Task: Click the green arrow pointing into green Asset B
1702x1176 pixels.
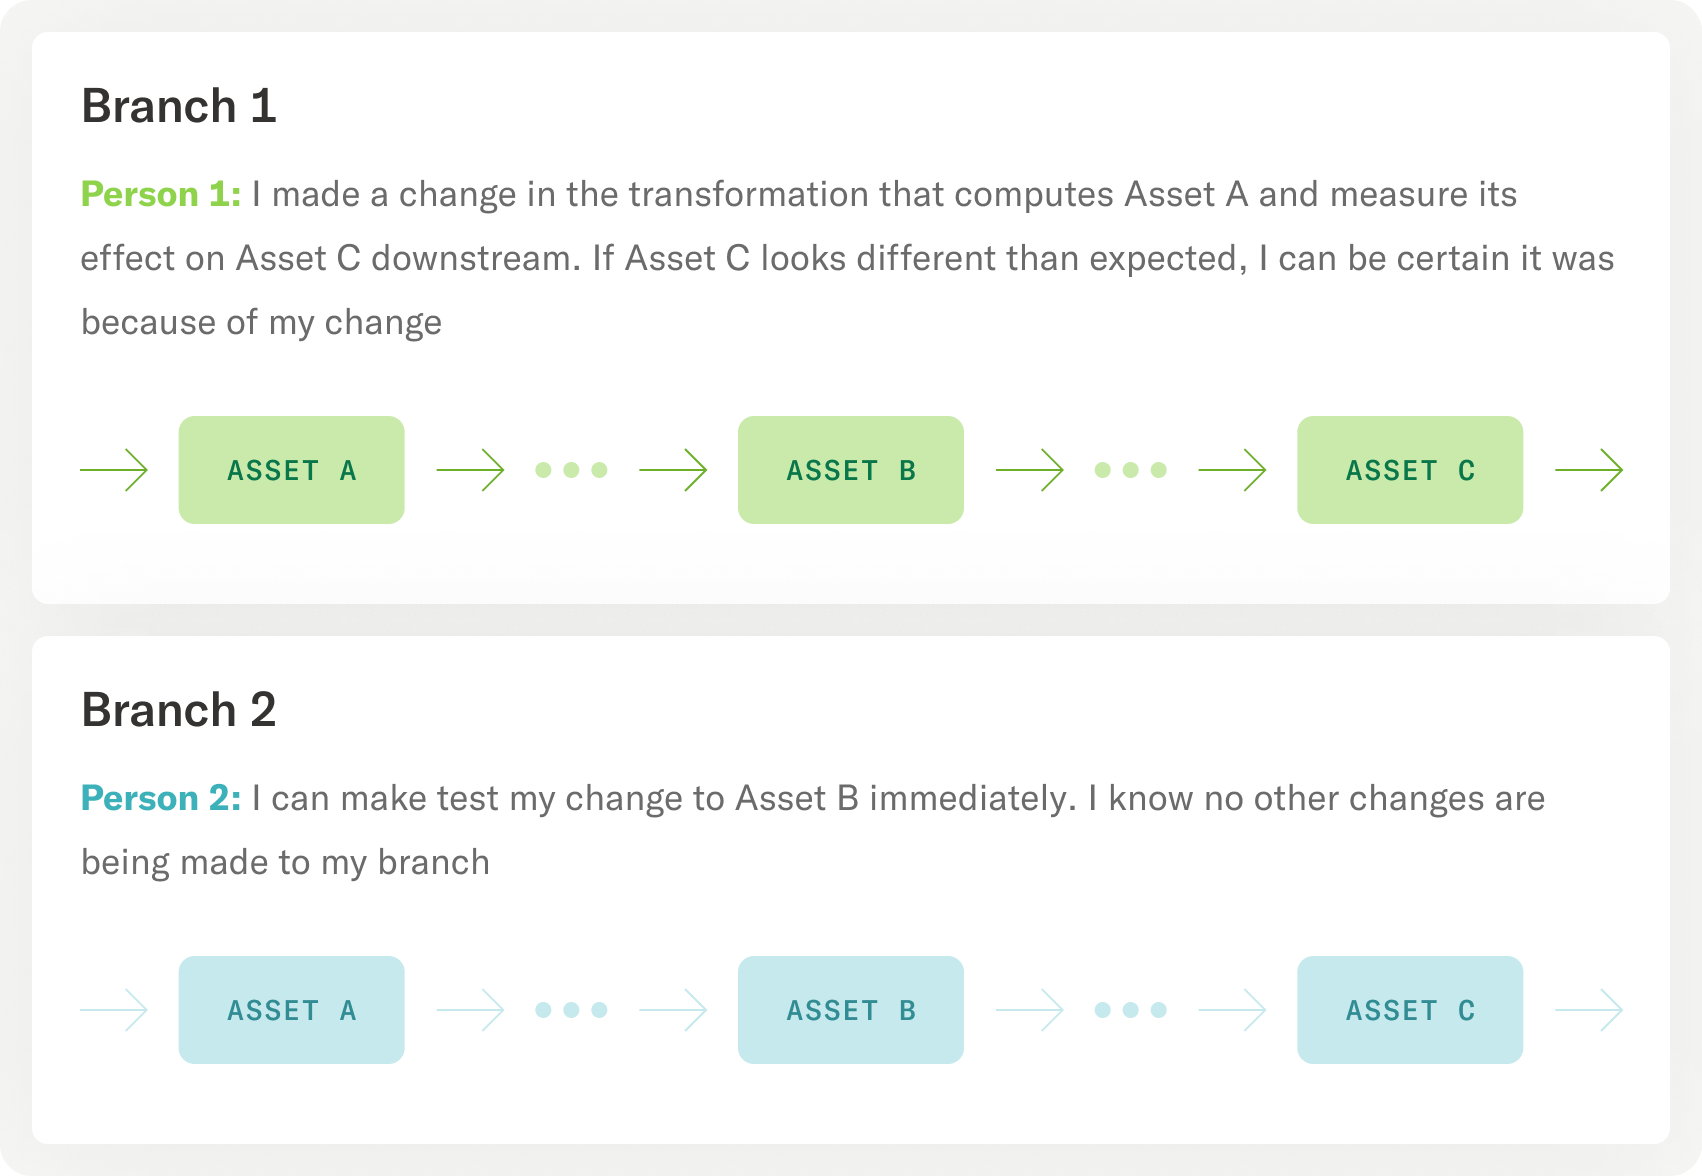Action: (673, 470)
